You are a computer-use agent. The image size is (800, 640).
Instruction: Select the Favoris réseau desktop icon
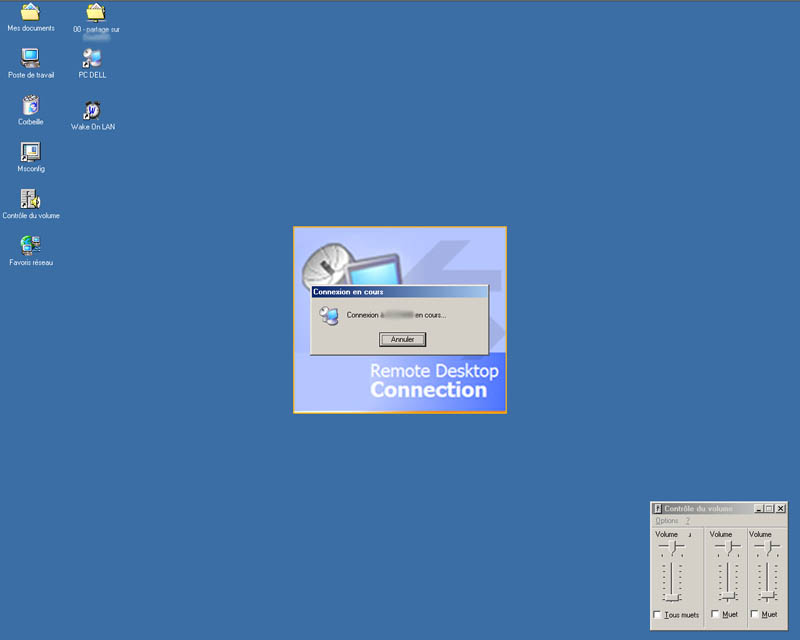click(x=30, y=245)
